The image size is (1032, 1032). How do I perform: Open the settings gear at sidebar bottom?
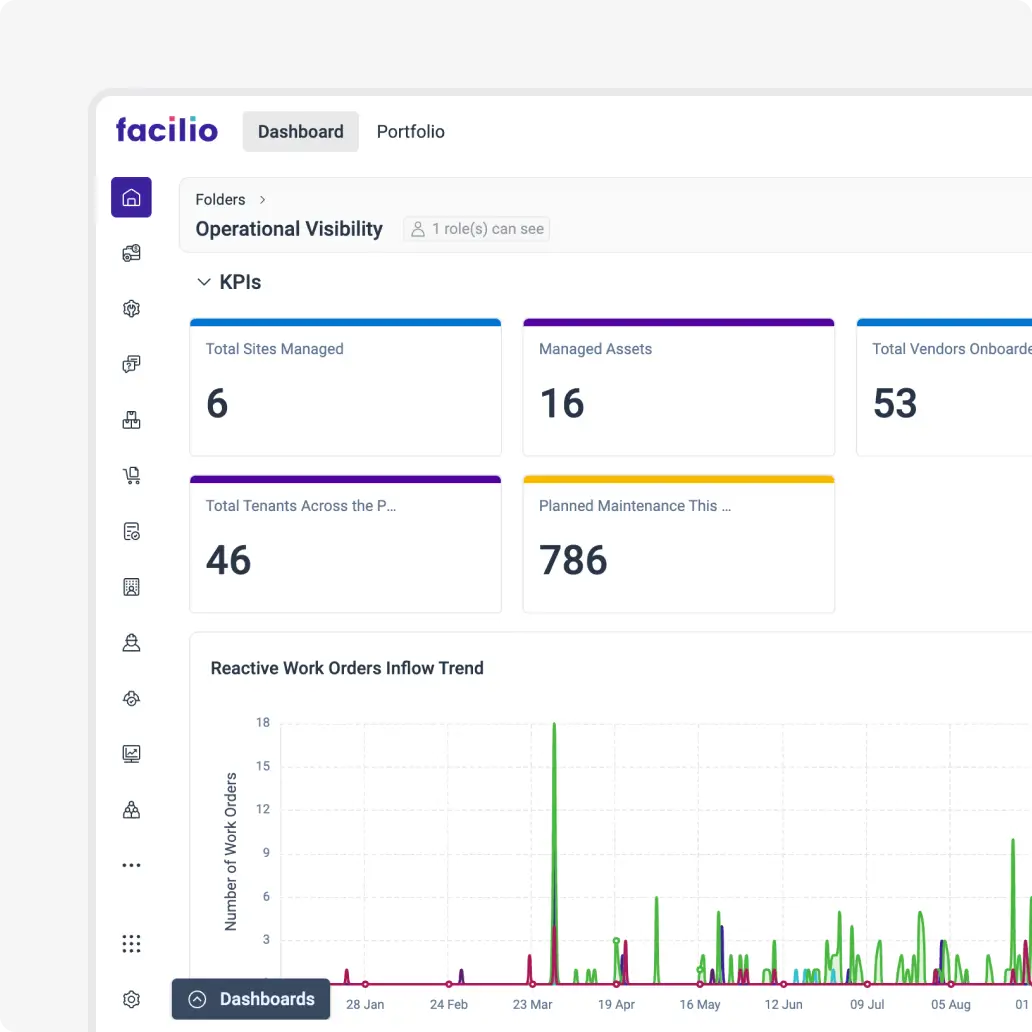[x=131, y=999]
